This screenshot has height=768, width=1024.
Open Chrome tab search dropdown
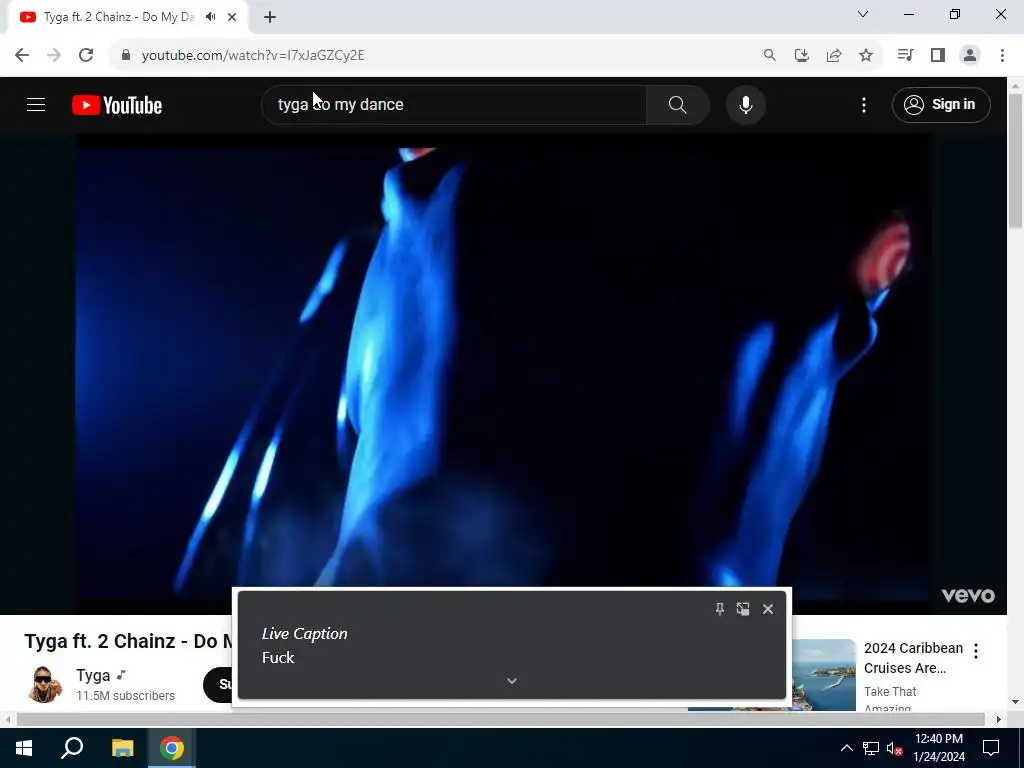[863, 14]
